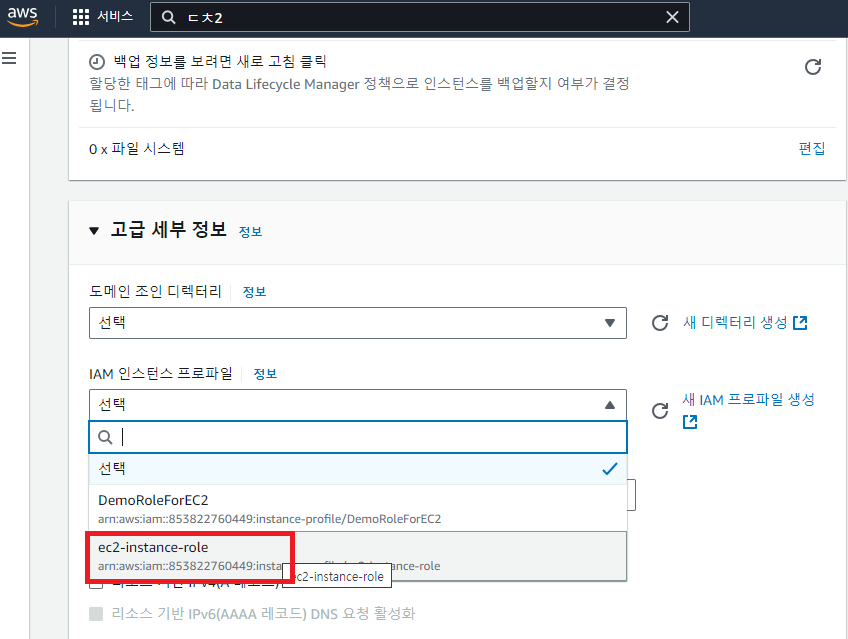The height and width of the screenshot is (639, 848).
Task: Clear the search box with X
Action: 672,17
